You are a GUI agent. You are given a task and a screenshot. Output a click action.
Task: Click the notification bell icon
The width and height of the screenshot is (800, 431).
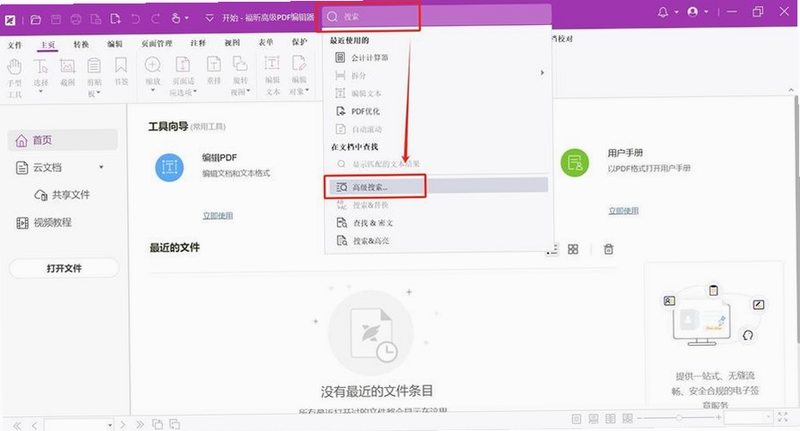(x=663, y=12)
